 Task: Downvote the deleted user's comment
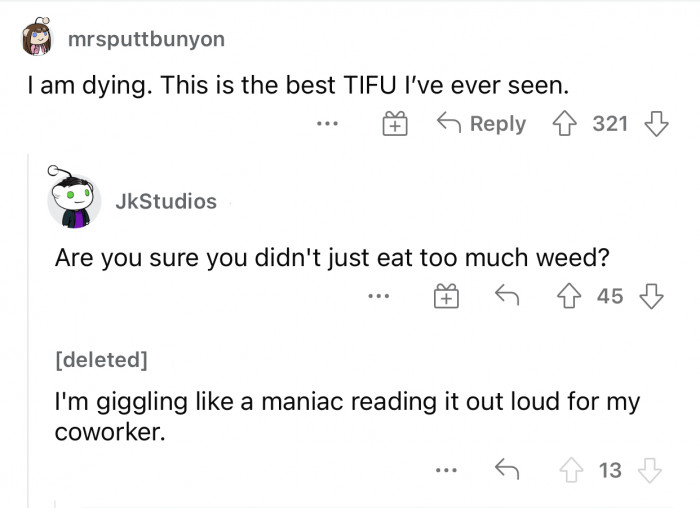(x=651, y=468)
